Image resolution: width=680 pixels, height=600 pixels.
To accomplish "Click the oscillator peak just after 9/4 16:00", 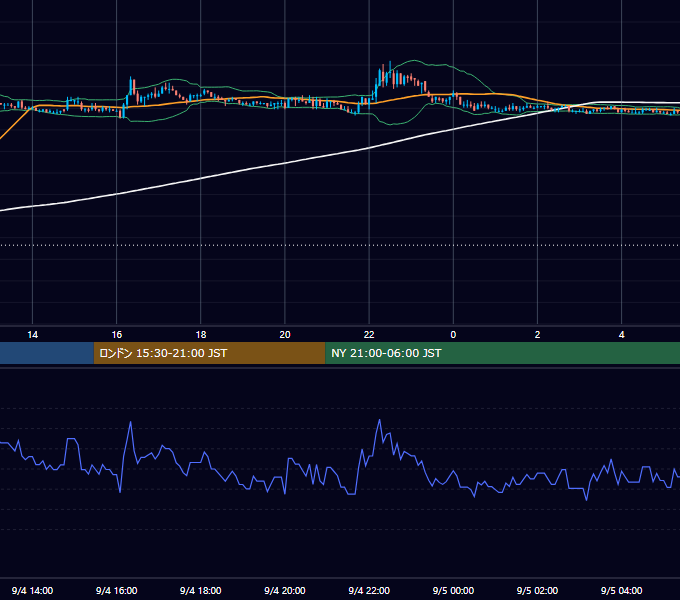I will point(131,422).
